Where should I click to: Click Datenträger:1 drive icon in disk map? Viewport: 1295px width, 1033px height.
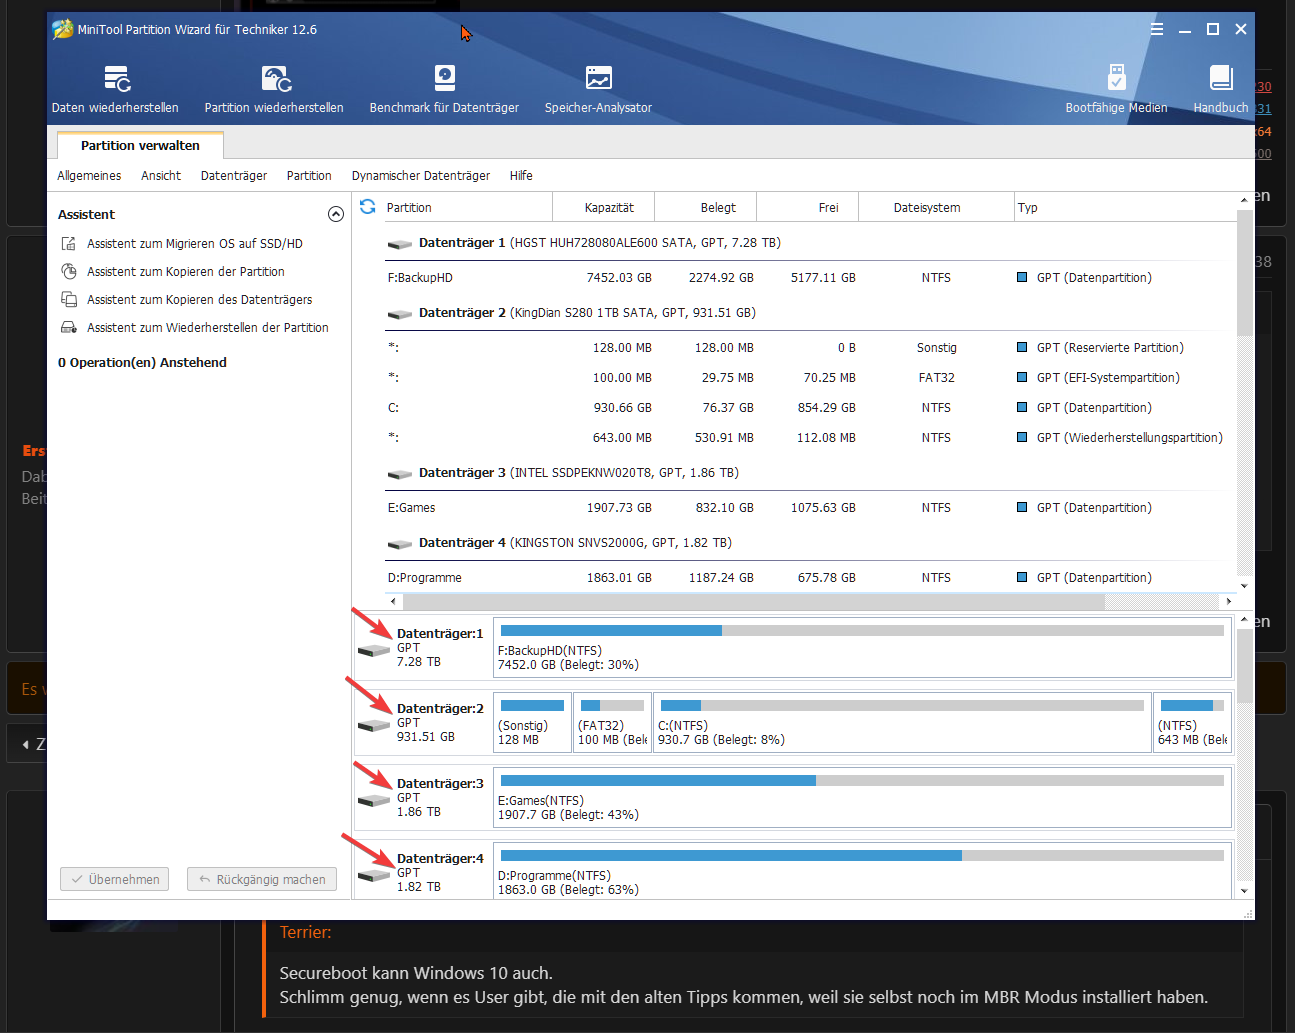(x=374, y=650)
